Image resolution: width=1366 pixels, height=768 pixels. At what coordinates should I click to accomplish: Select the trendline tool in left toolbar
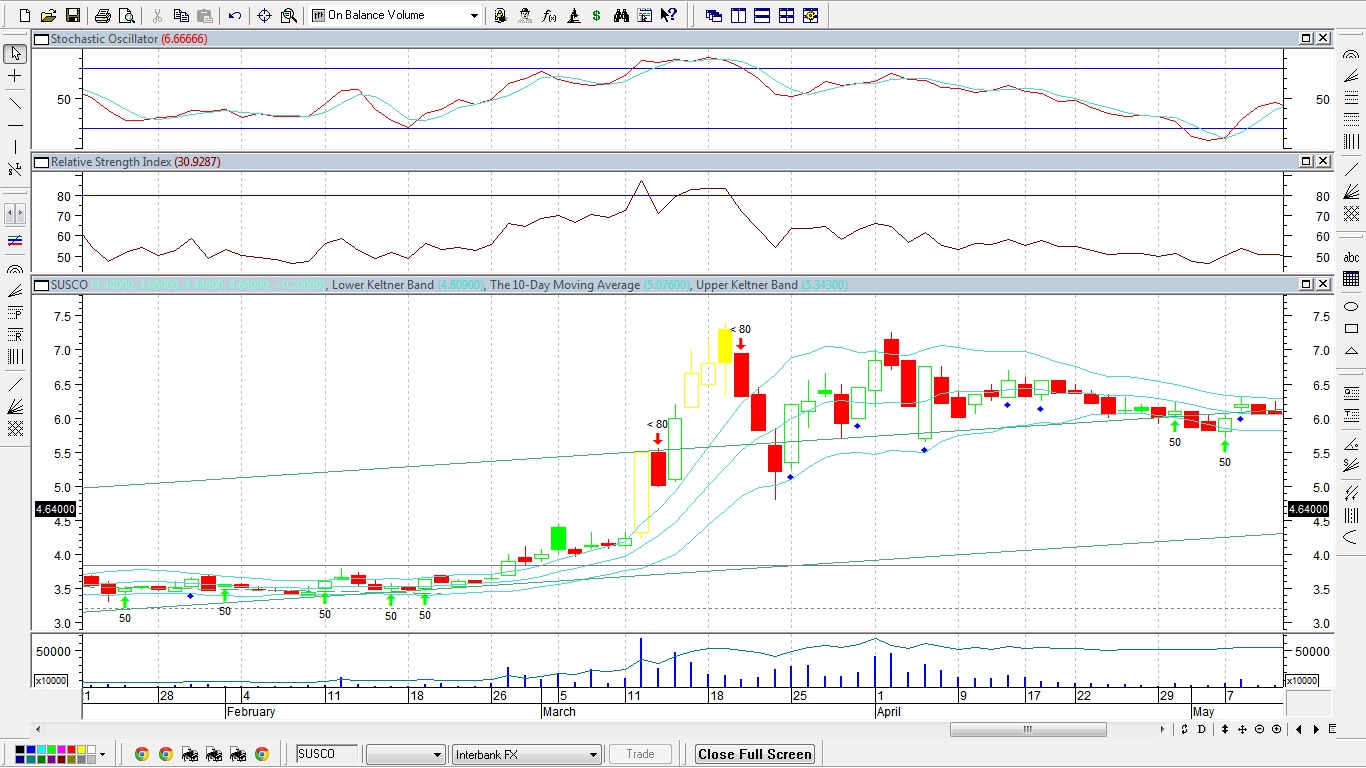[x=15, y=102]
